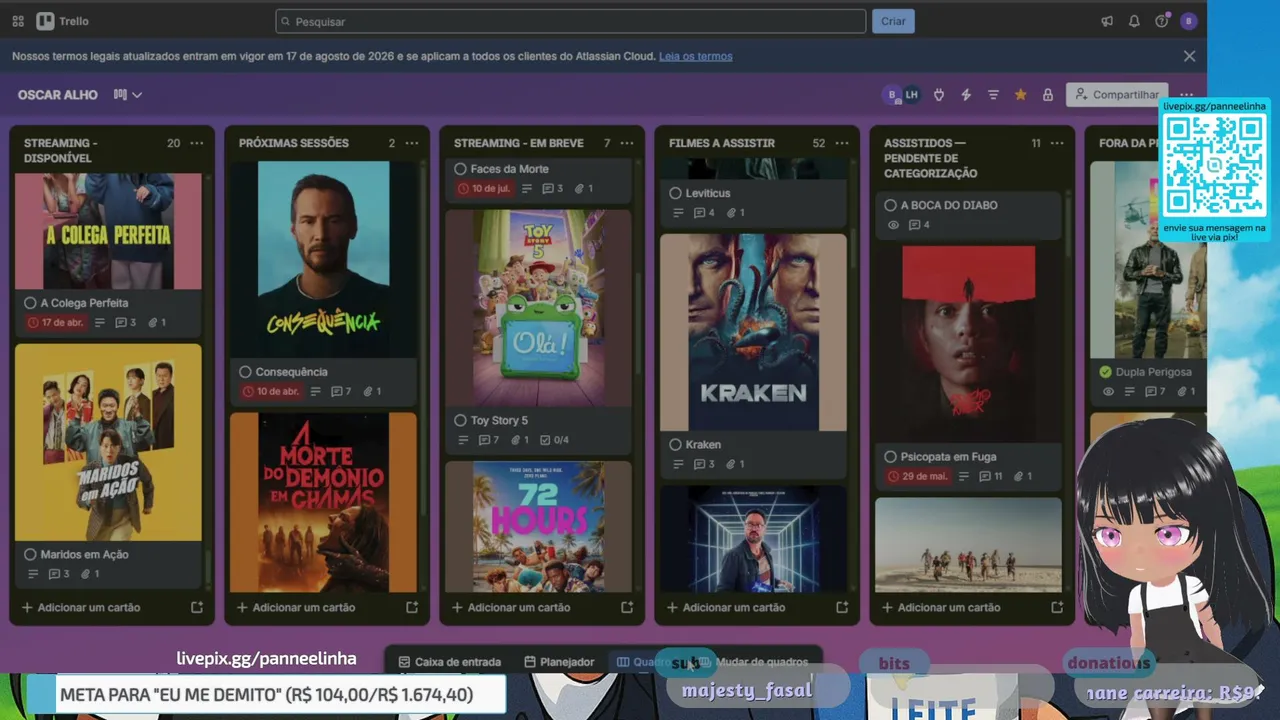The height and width of the screenshot is (720, 1280).
Task: Open the Kraken poster card
Action: click(753, 333)
